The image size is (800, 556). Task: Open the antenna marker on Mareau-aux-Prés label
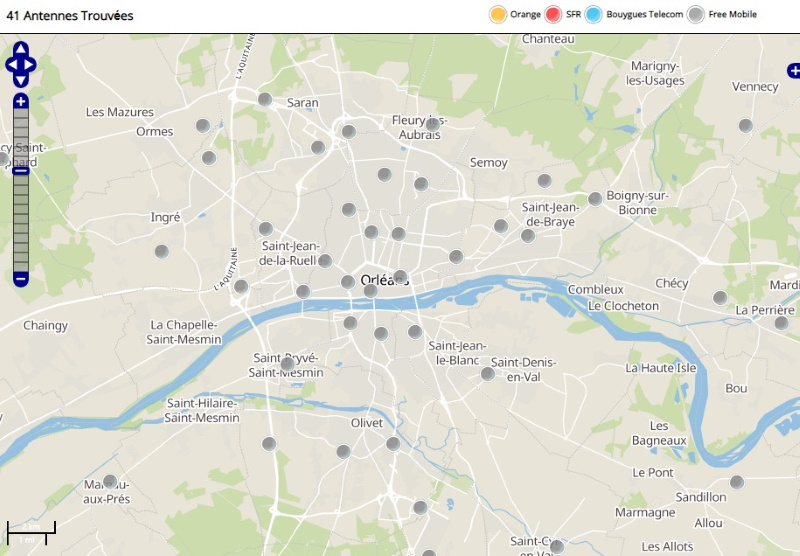point(110,482)
